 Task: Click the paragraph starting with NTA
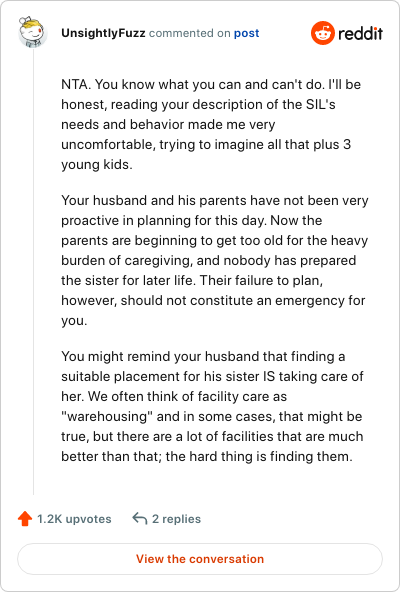coord(212,124)
